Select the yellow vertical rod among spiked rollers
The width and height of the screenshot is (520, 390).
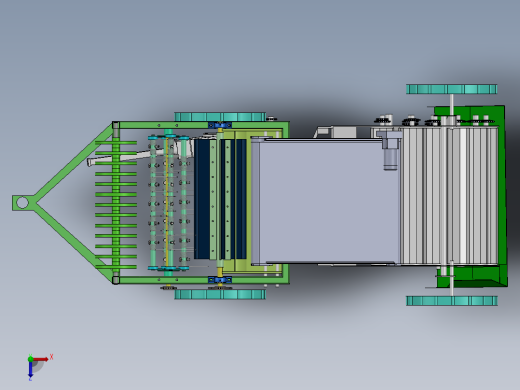pyautogui.click(x=167, y=202)
